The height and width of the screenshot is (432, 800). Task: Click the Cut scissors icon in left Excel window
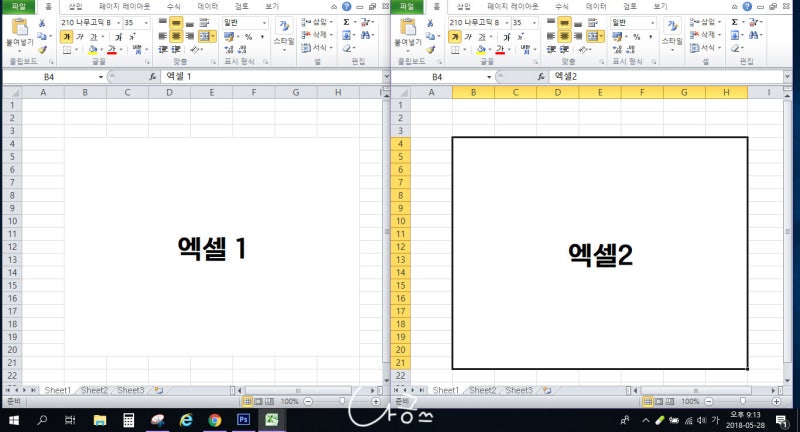[x=42, y=23]
